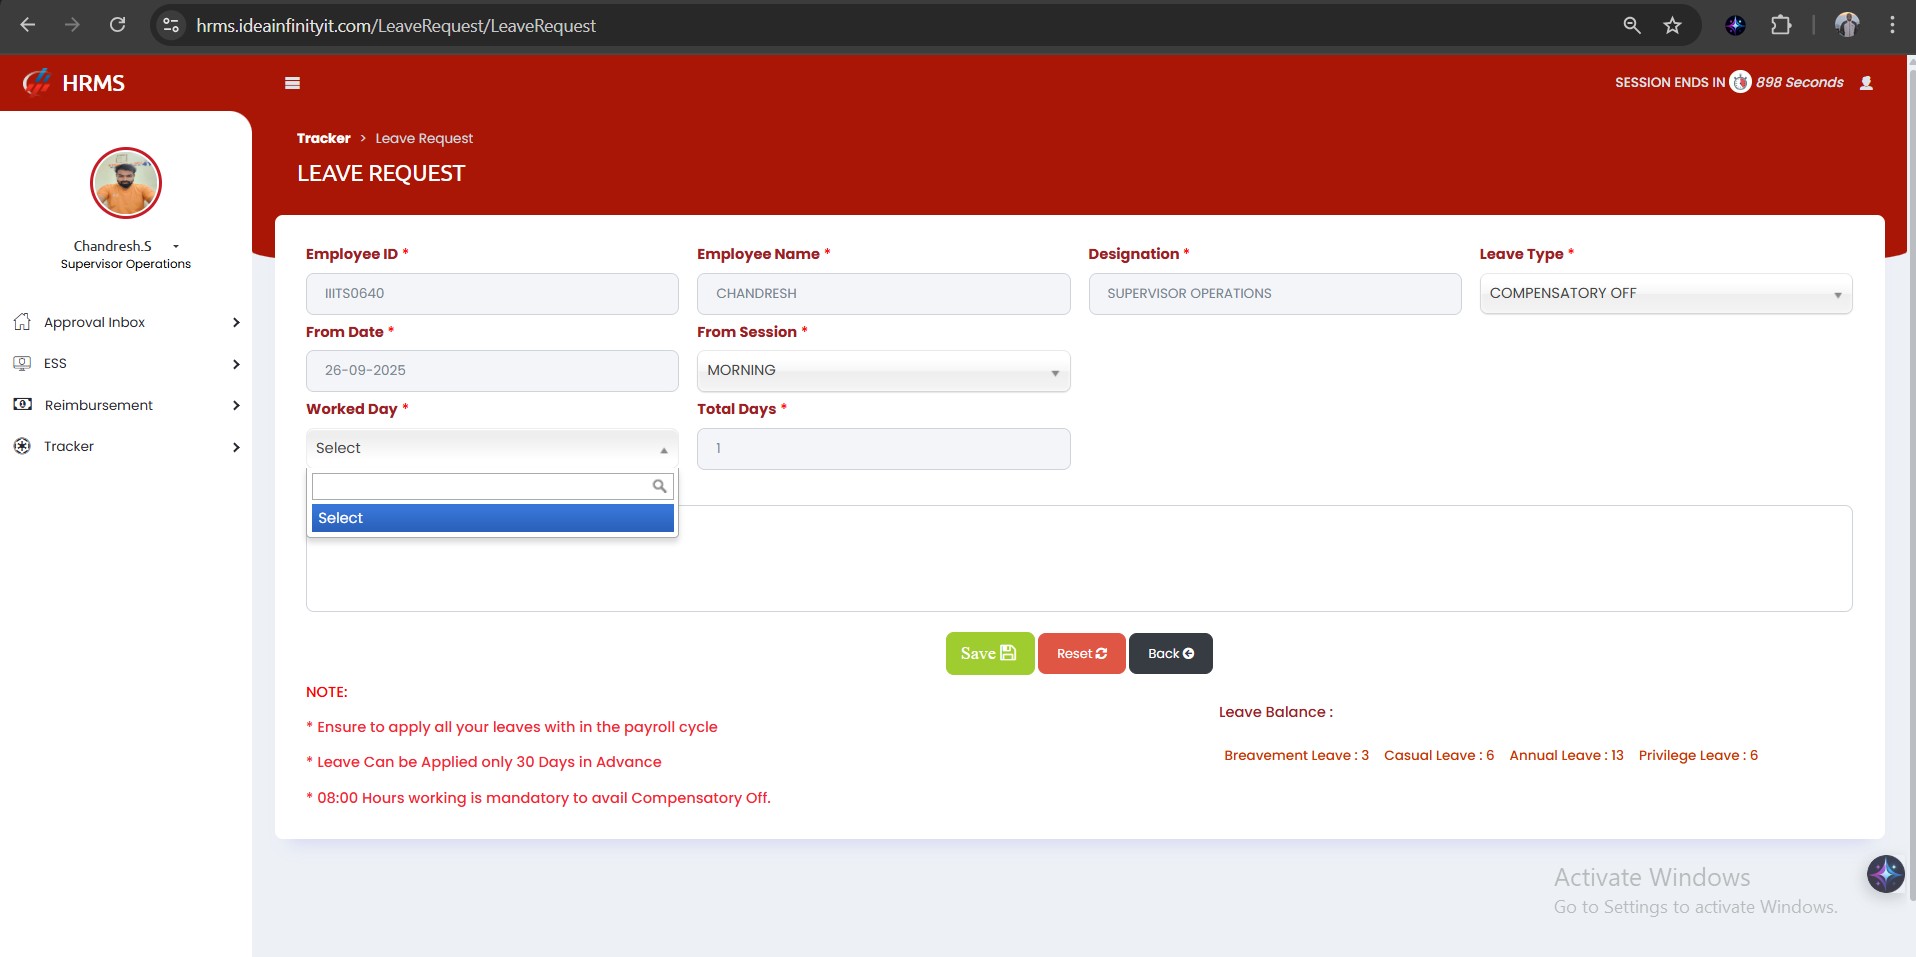The width and height of the screenshot is (1916, 957).
Task: Open the Leave Type dropdown
Action: coord(1666,294)
